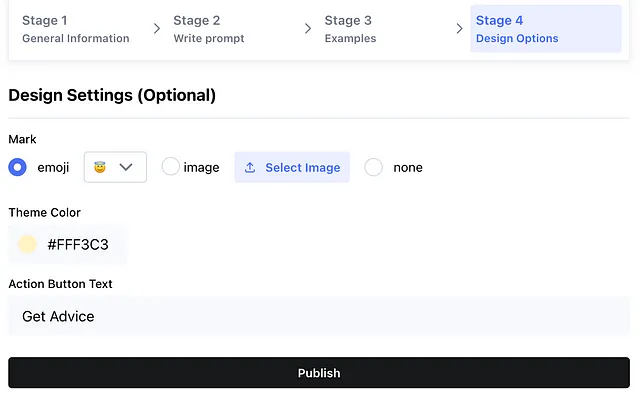Click the emoji option label
Viewport: 640px width, 413px height.
(x=53, y=167)
